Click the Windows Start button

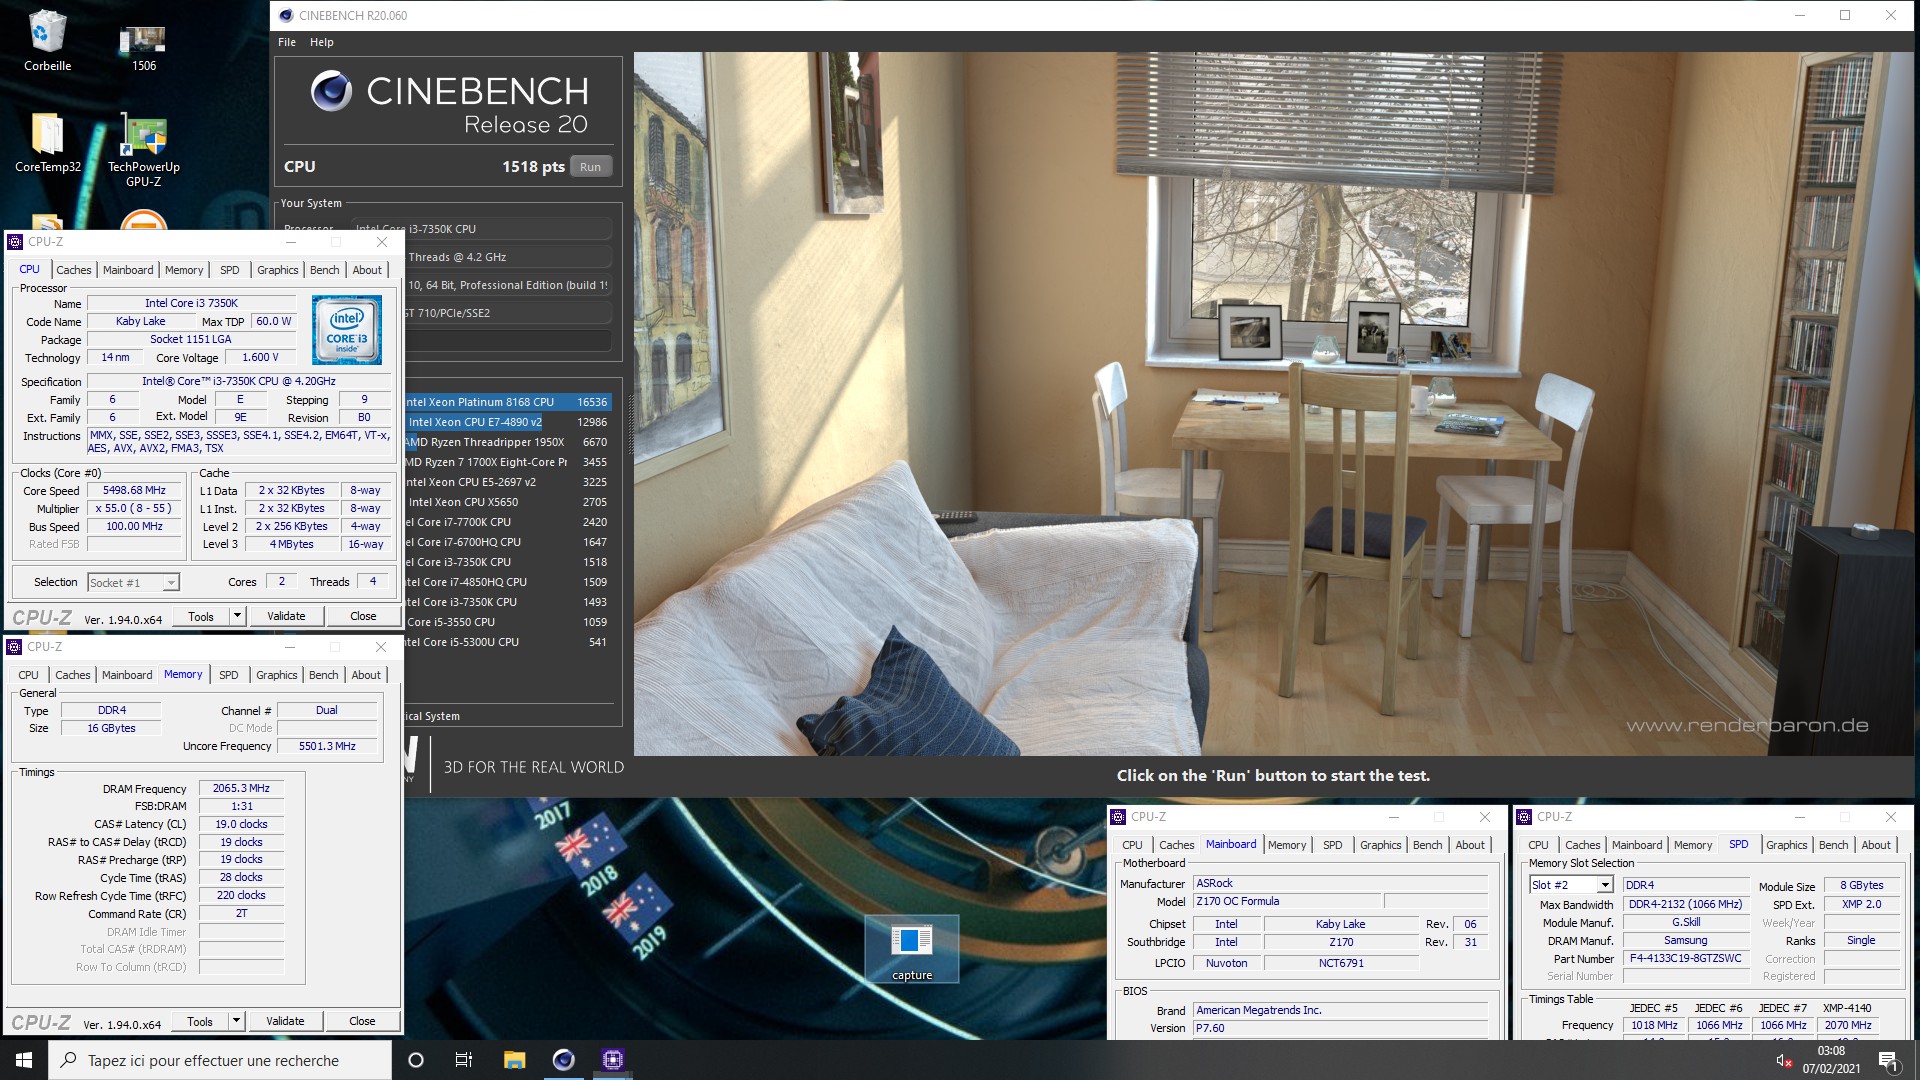[x=24, y=1060]
